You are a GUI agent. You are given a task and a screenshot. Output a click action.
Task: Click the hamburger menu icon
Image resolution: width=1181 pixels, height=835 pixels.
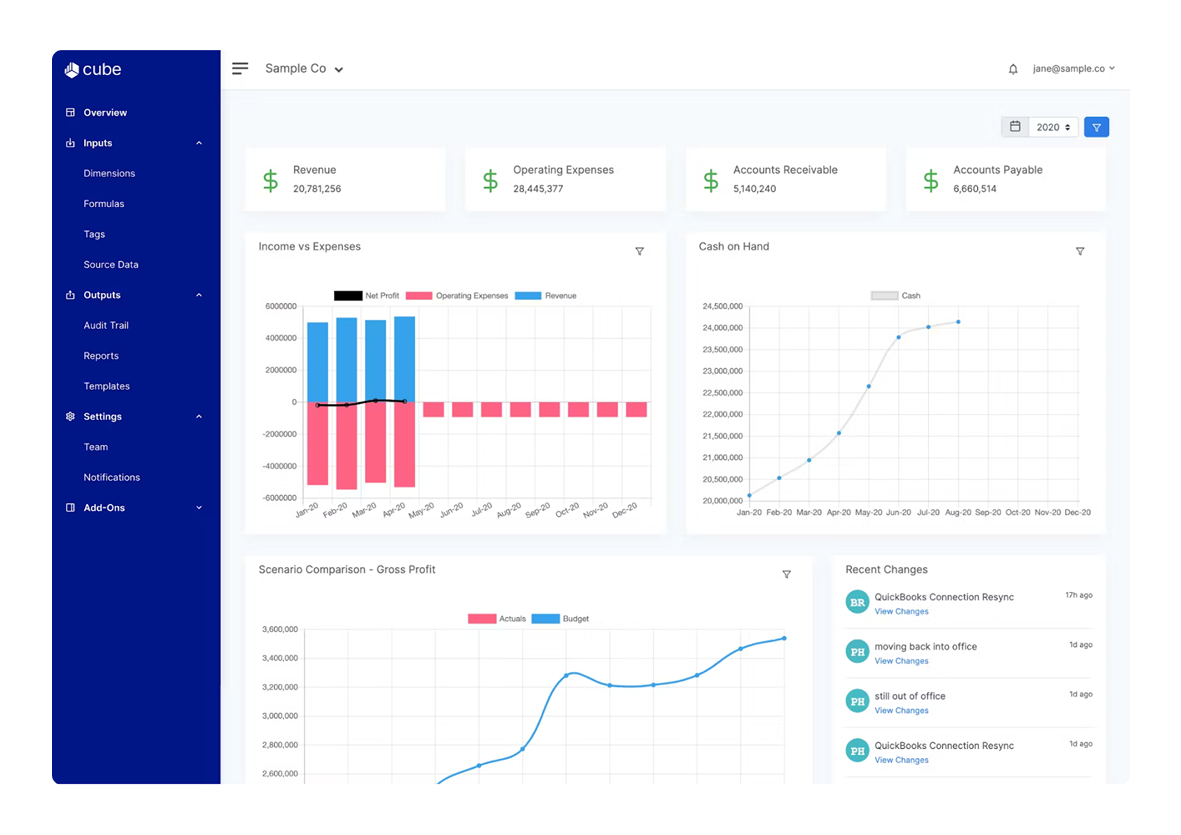(x=240, y=68)
